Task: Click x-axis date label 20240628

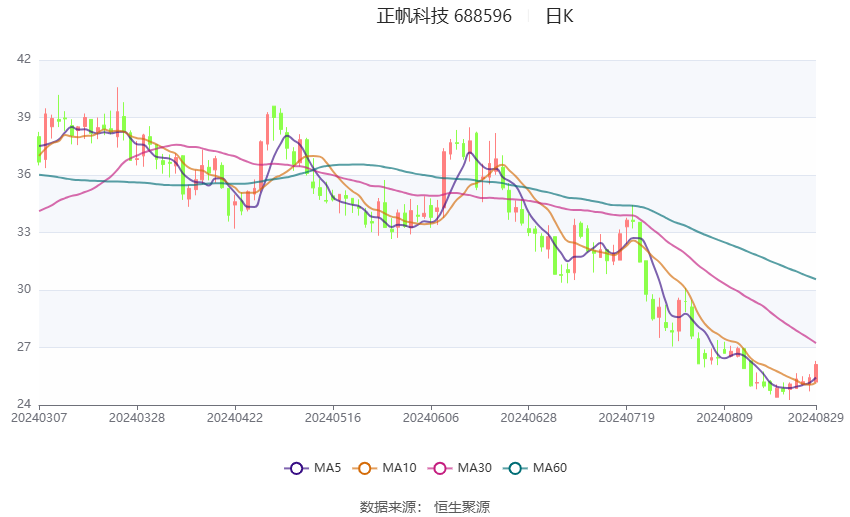Action: pos(529,418)
